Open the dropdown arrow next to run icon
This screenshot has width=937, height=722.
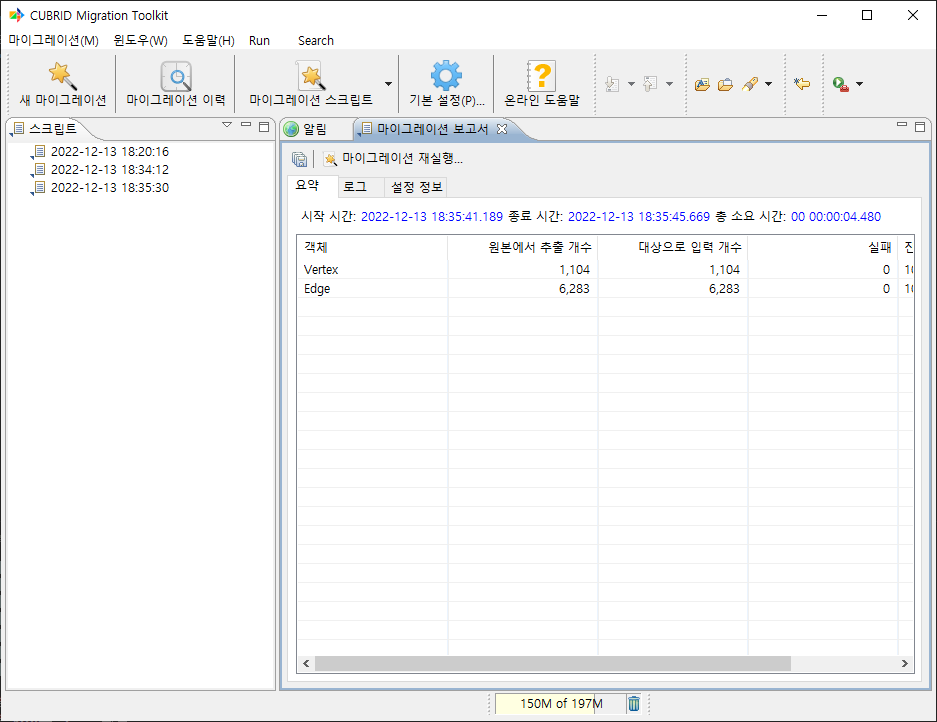[859, 85]
